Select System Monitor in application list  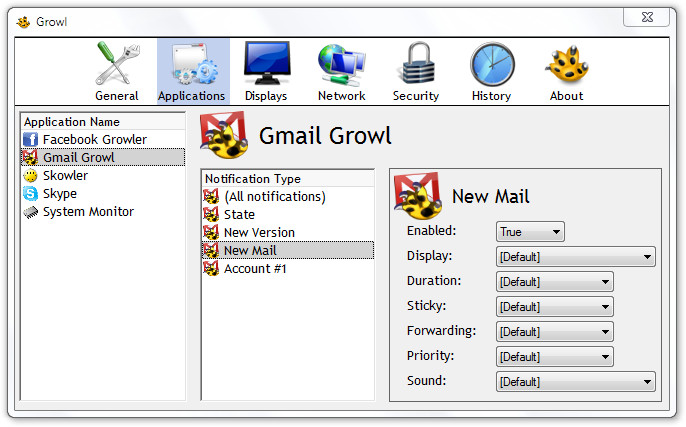click(103, 212)
